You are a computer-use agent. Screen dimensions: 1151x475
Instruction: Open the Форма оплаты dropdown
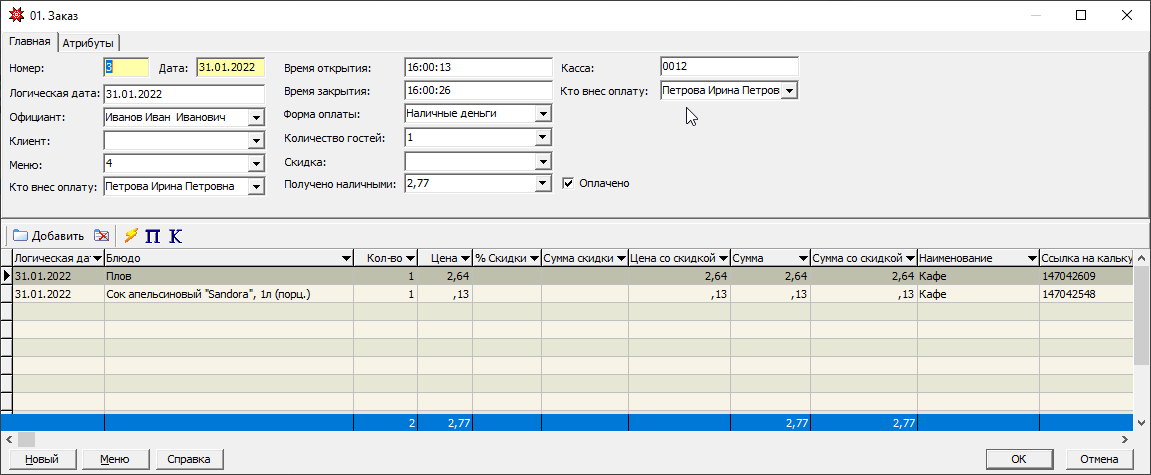point(543,114)
